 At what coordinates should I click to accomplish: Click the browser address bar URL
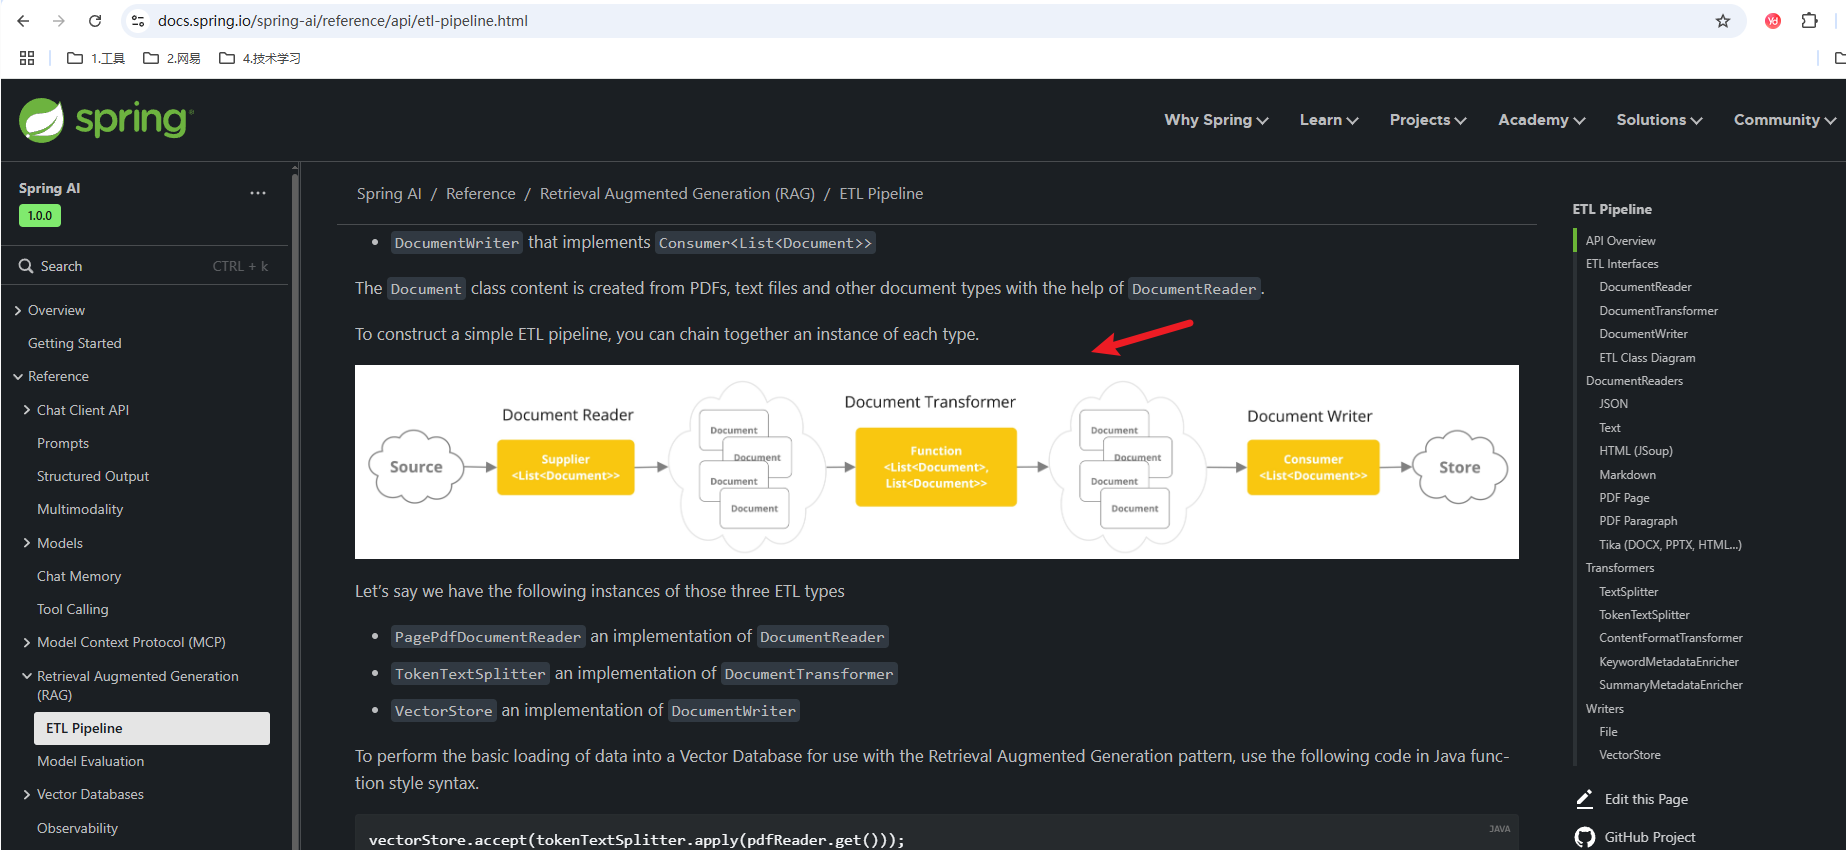[343, 21]
